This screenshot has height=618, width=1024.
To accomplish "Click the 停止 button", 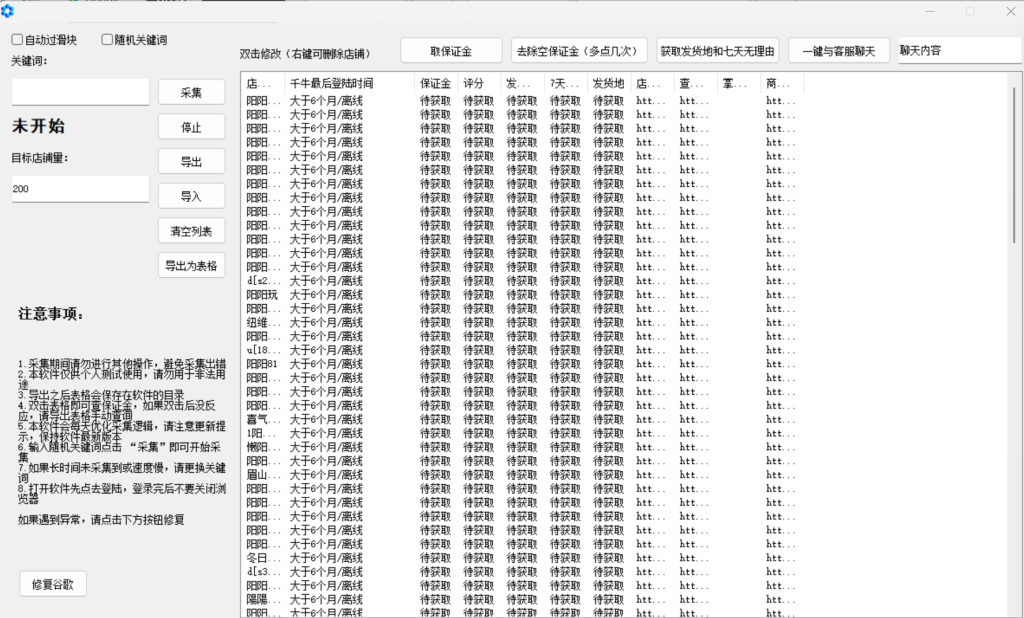I will pyautogui.click(x=191, y=127).
